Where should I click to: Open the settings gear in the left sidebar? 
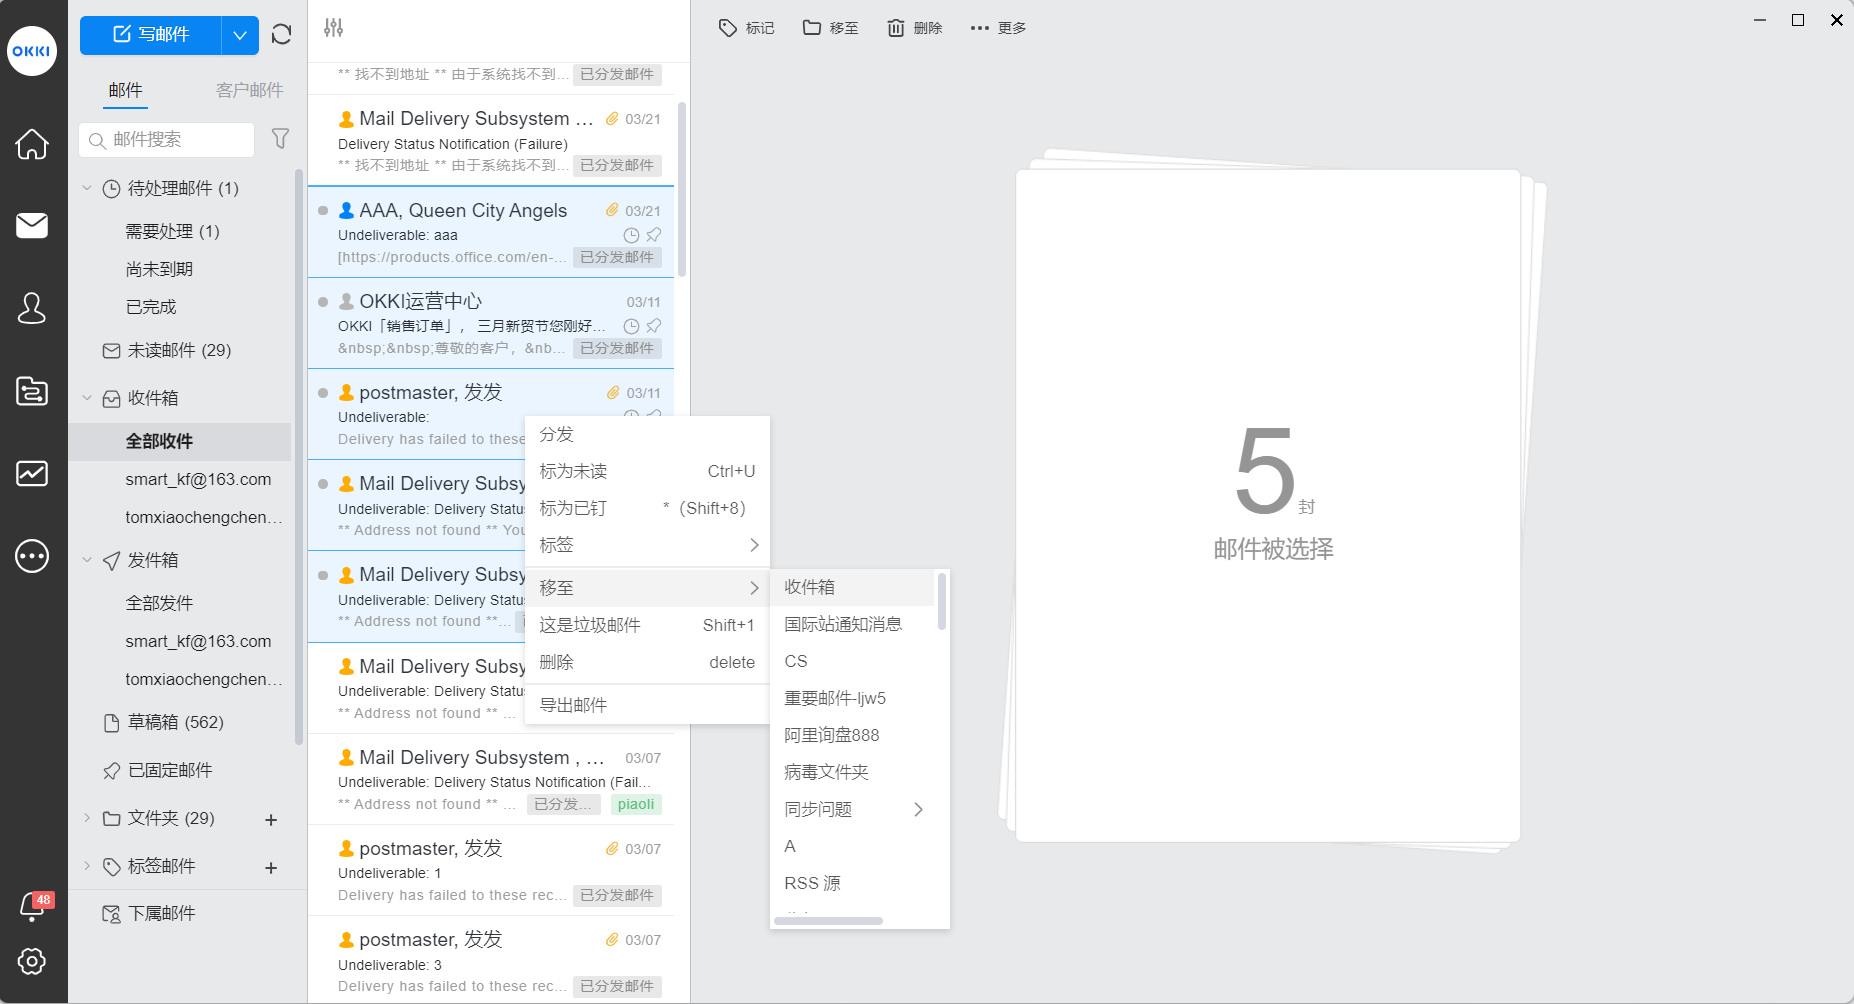pyautogui.click(x=32, y=961)
